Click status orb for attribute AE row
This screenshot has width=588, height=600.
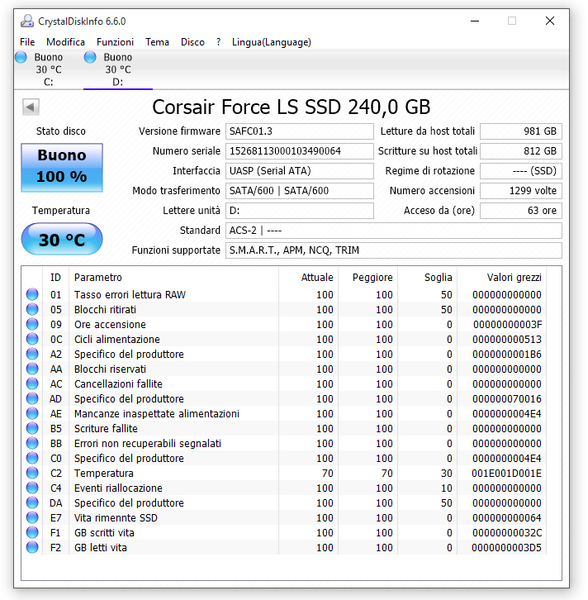32,414
